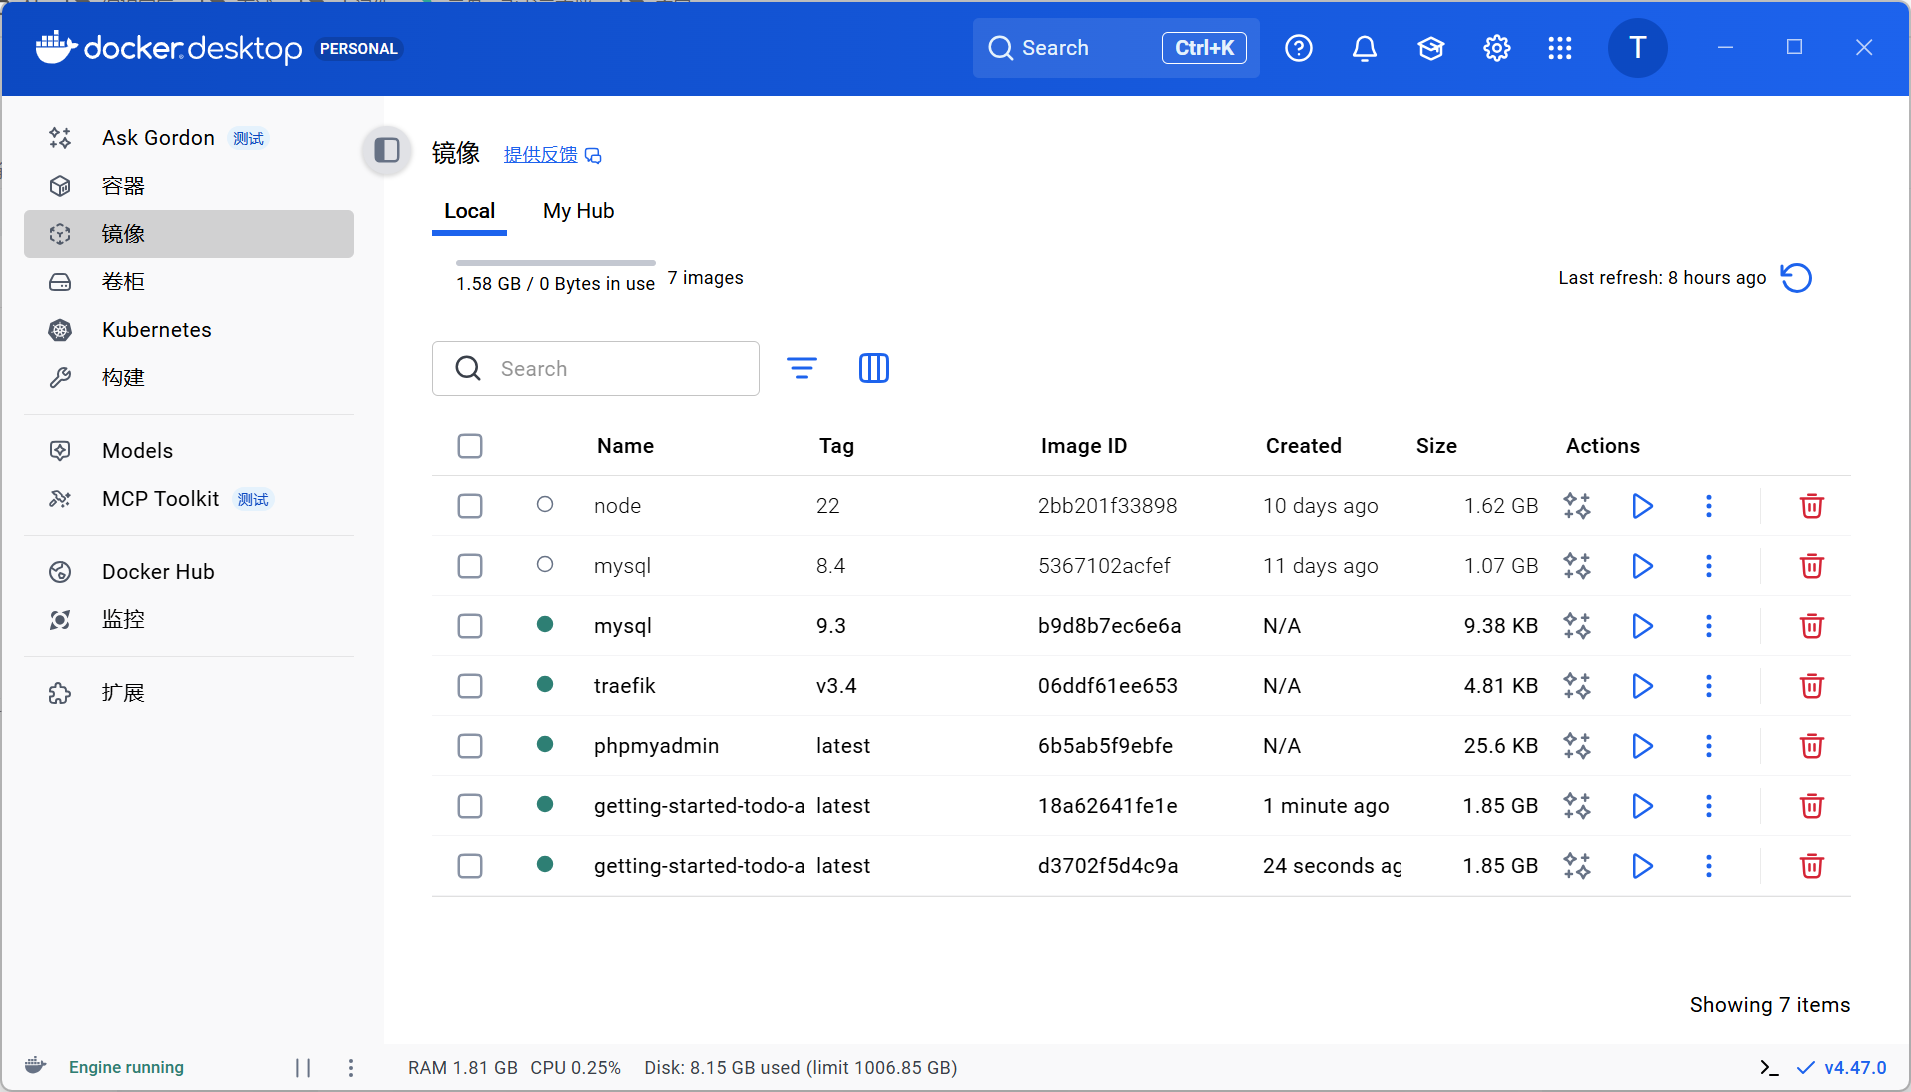Screen dimensions: 1911x1092
Task: Select the Local tab
Action: click(469, 211)
